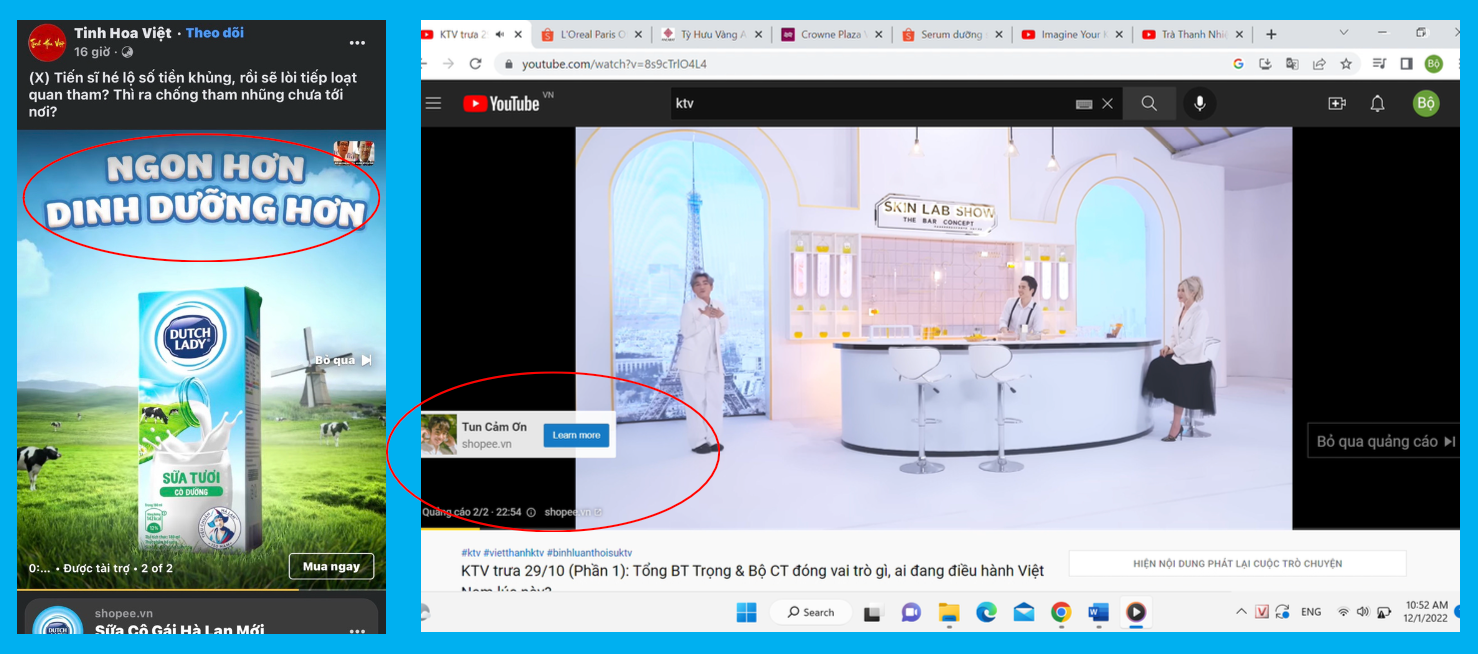Viewport: 1478px width, 654px height.
Task: Click the ENG language indicator
Action: click(1311, 612)
